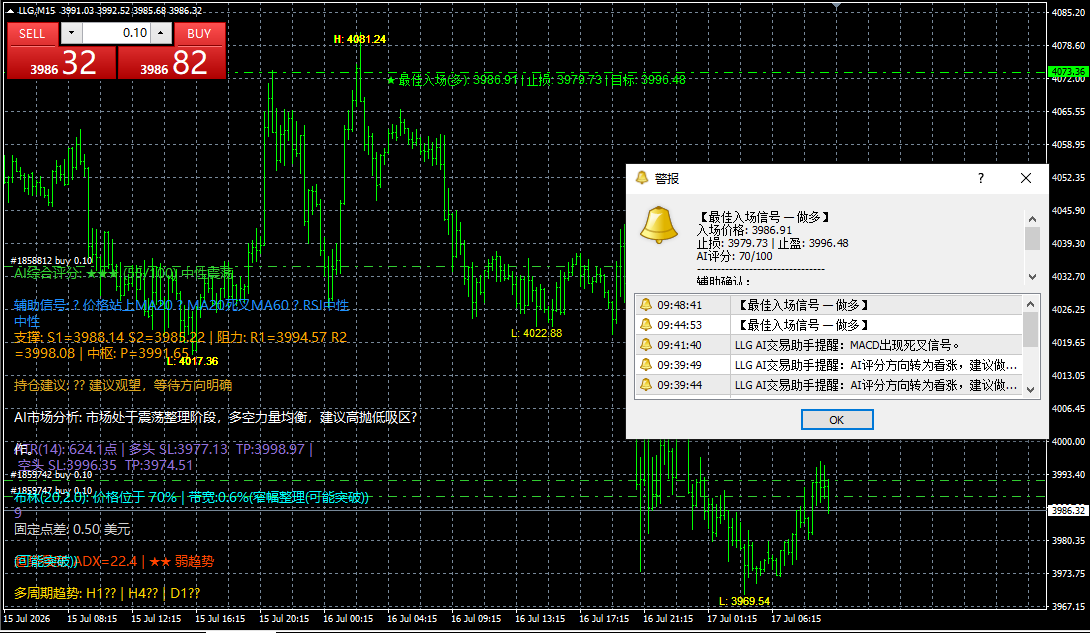1090x633 pixels.
Task: Select the 09:48:41 alert entry
Action: (x=828, y=305)
